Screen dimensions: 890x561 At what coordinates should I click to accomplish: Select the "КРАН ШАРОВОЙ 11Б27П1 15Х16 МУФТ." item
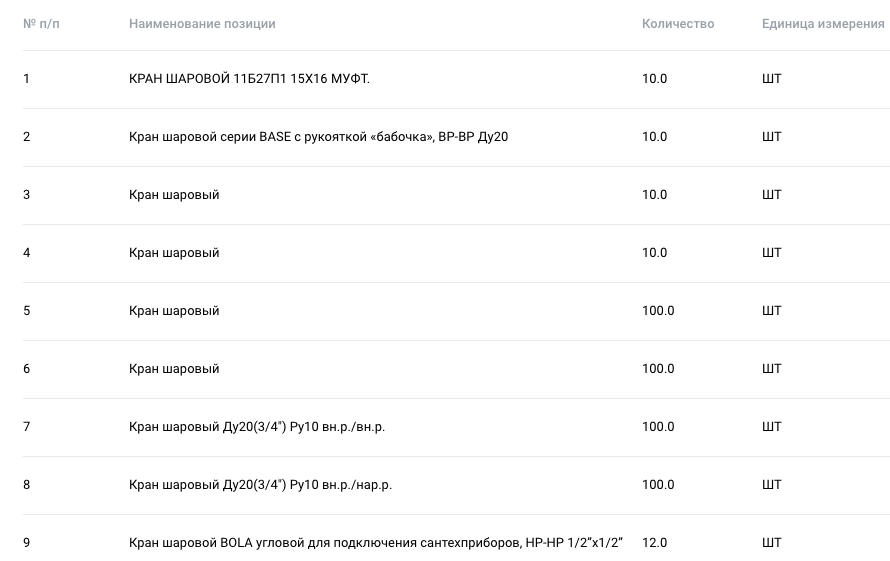pyautogui.click(x=249, y=79)
